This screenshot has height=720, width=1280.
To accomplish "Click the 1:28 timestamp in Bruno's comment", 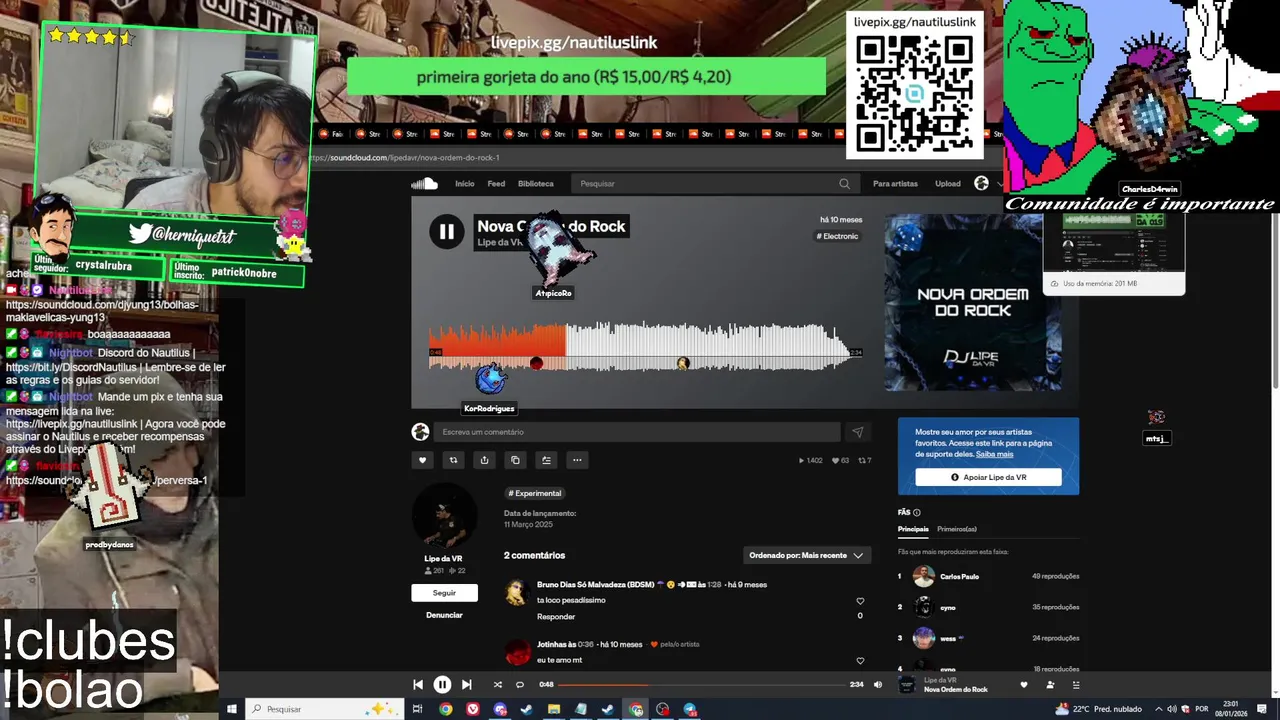I will (x=715, y=585).
